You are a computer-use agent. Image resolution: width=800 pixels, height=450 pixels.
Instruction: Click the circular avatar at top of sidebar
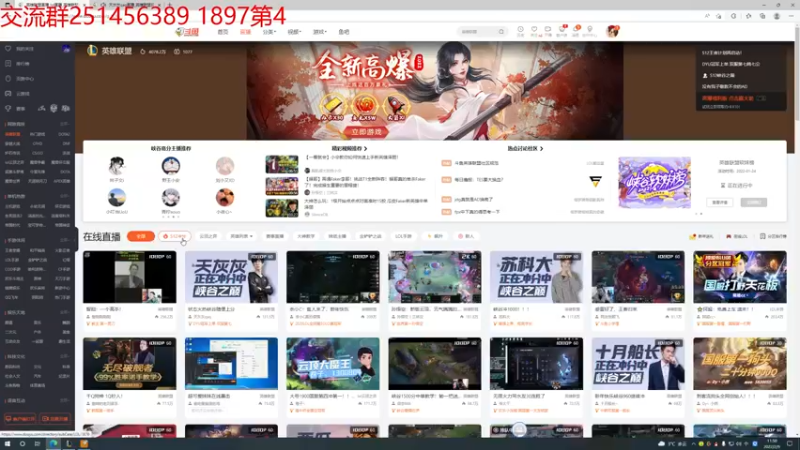pos(66,48)
